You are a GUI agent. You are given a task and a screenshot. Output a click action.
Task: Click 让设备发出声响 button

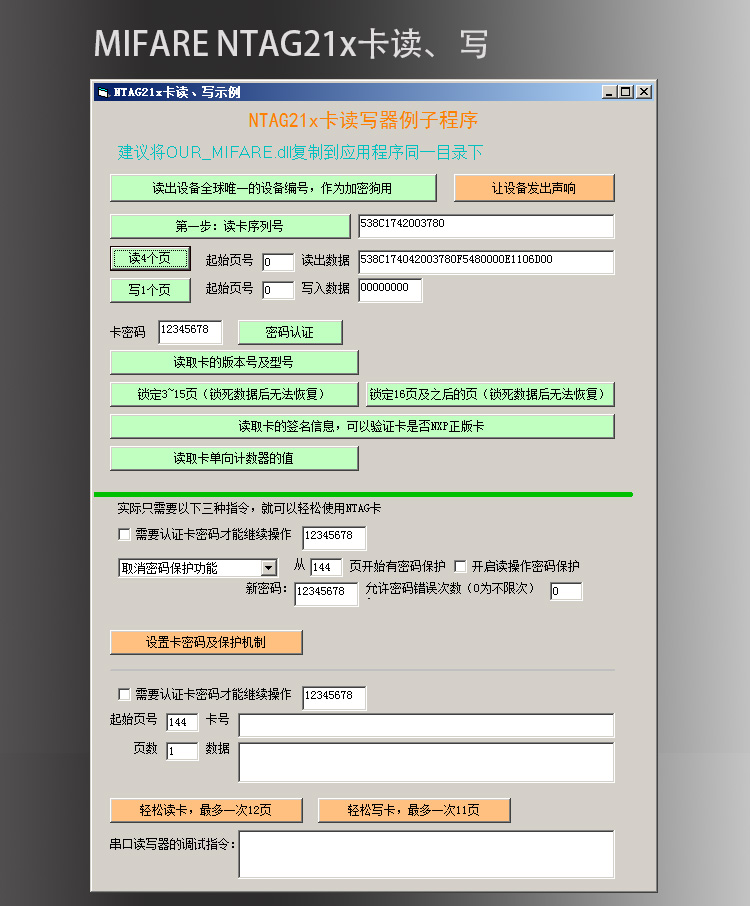[534, 188]
